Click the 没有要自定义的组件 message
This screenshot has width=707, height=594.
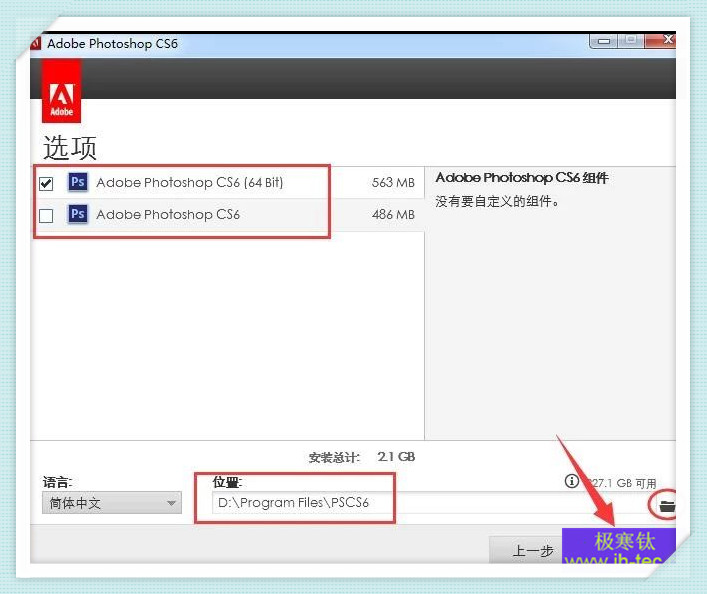[x=497, y=201]
